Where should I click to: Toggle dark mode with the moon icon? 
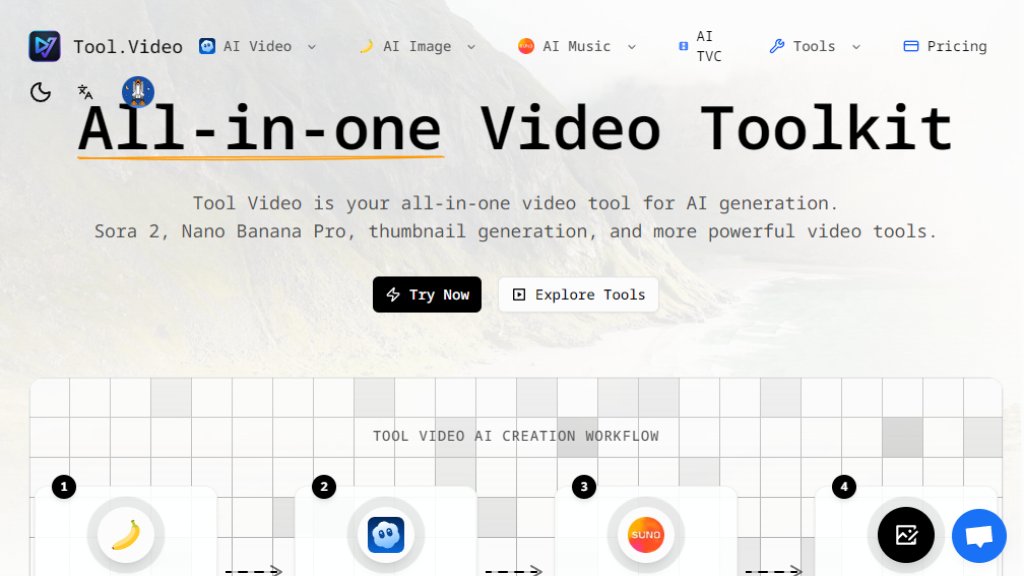click(x=40, y=91)
